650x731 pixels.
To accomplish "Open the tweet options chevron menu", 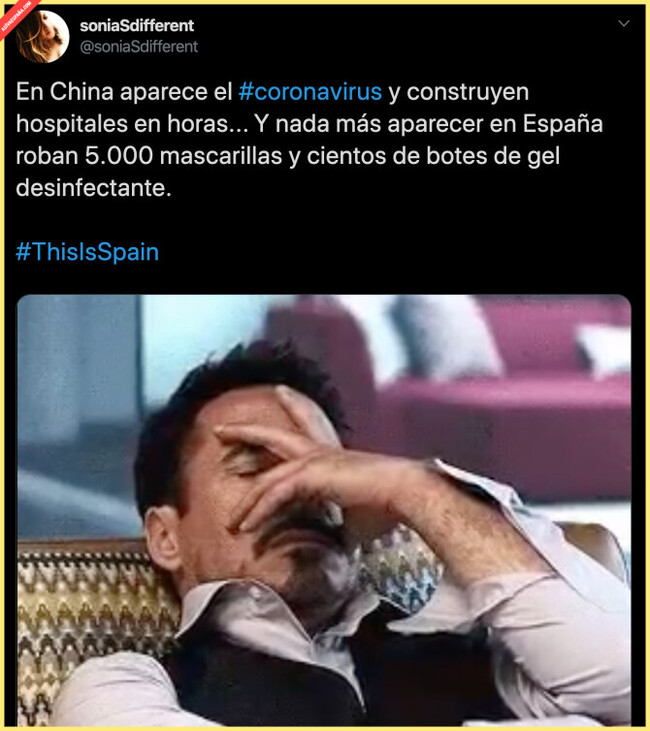I will tap(623, 23).
